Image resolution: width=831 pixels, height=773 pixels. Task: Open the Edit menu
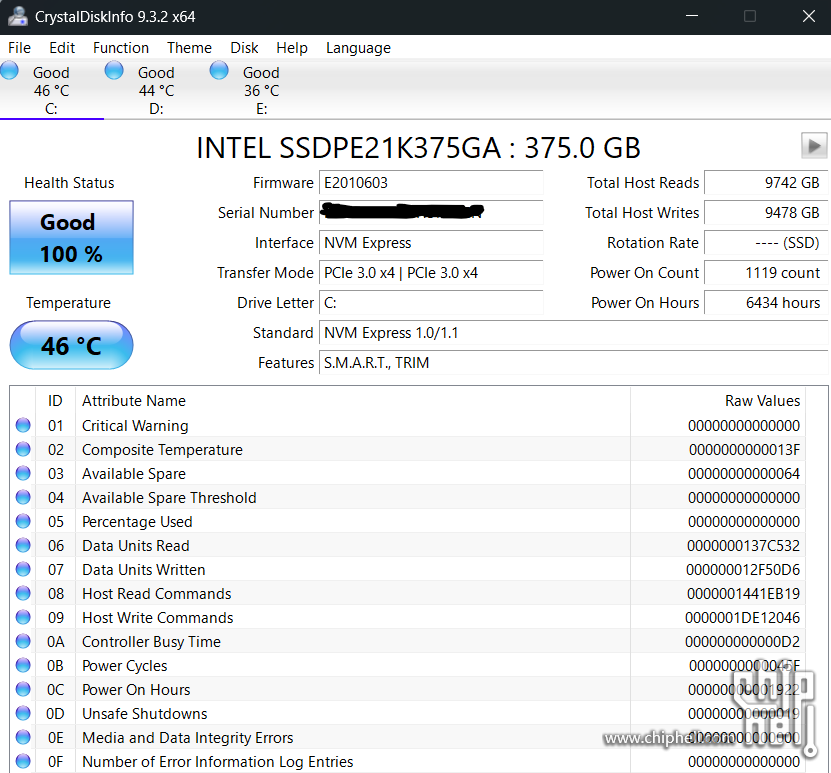click(x=62, y=48)
